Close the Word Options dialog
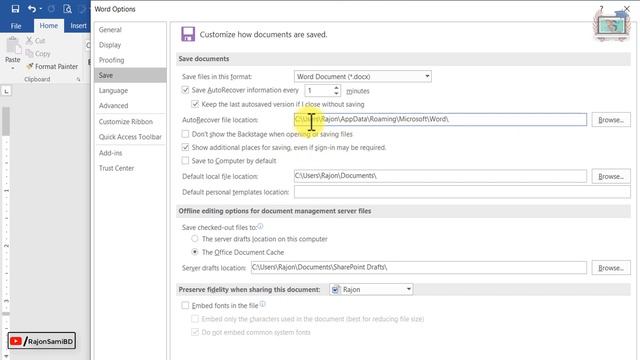 [627, 9]
